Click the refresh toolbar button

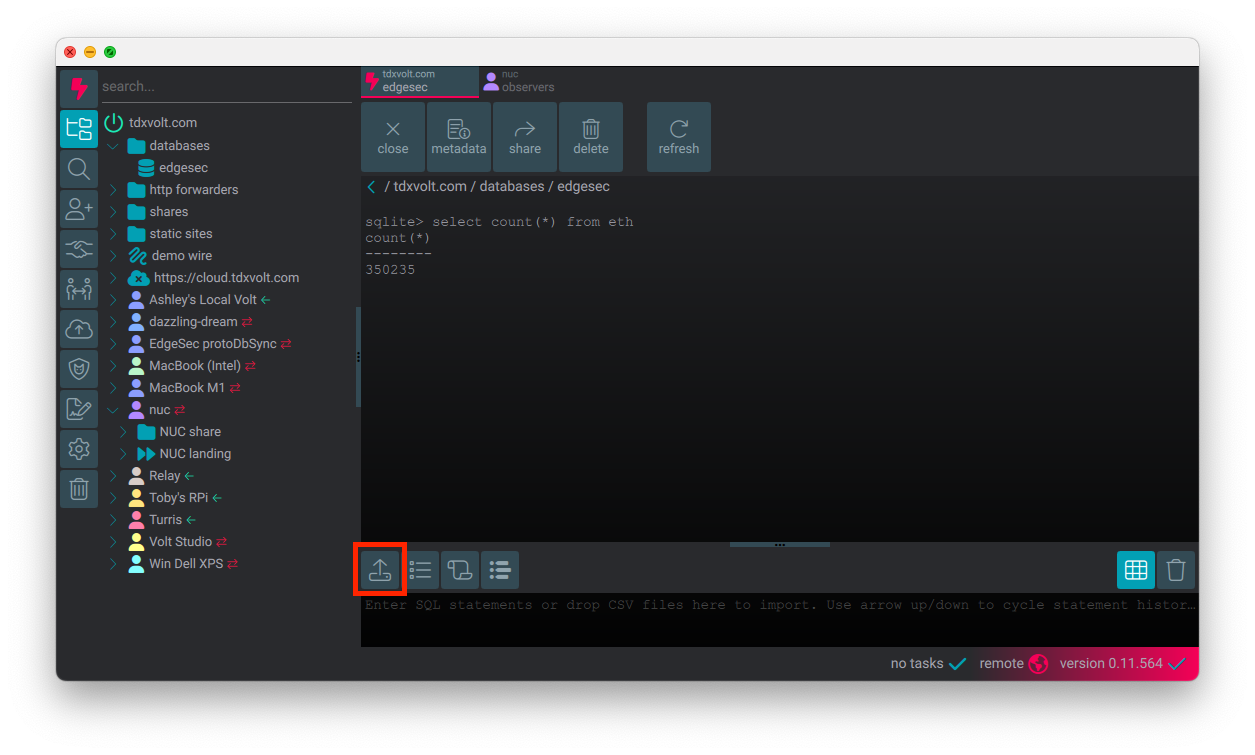point(679,137)
